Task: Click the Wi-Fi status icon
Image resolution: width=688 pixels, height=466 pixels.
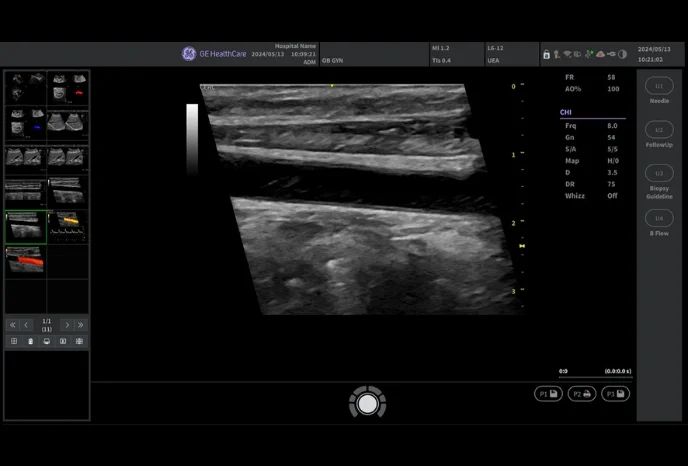Action: click(567, 54)
